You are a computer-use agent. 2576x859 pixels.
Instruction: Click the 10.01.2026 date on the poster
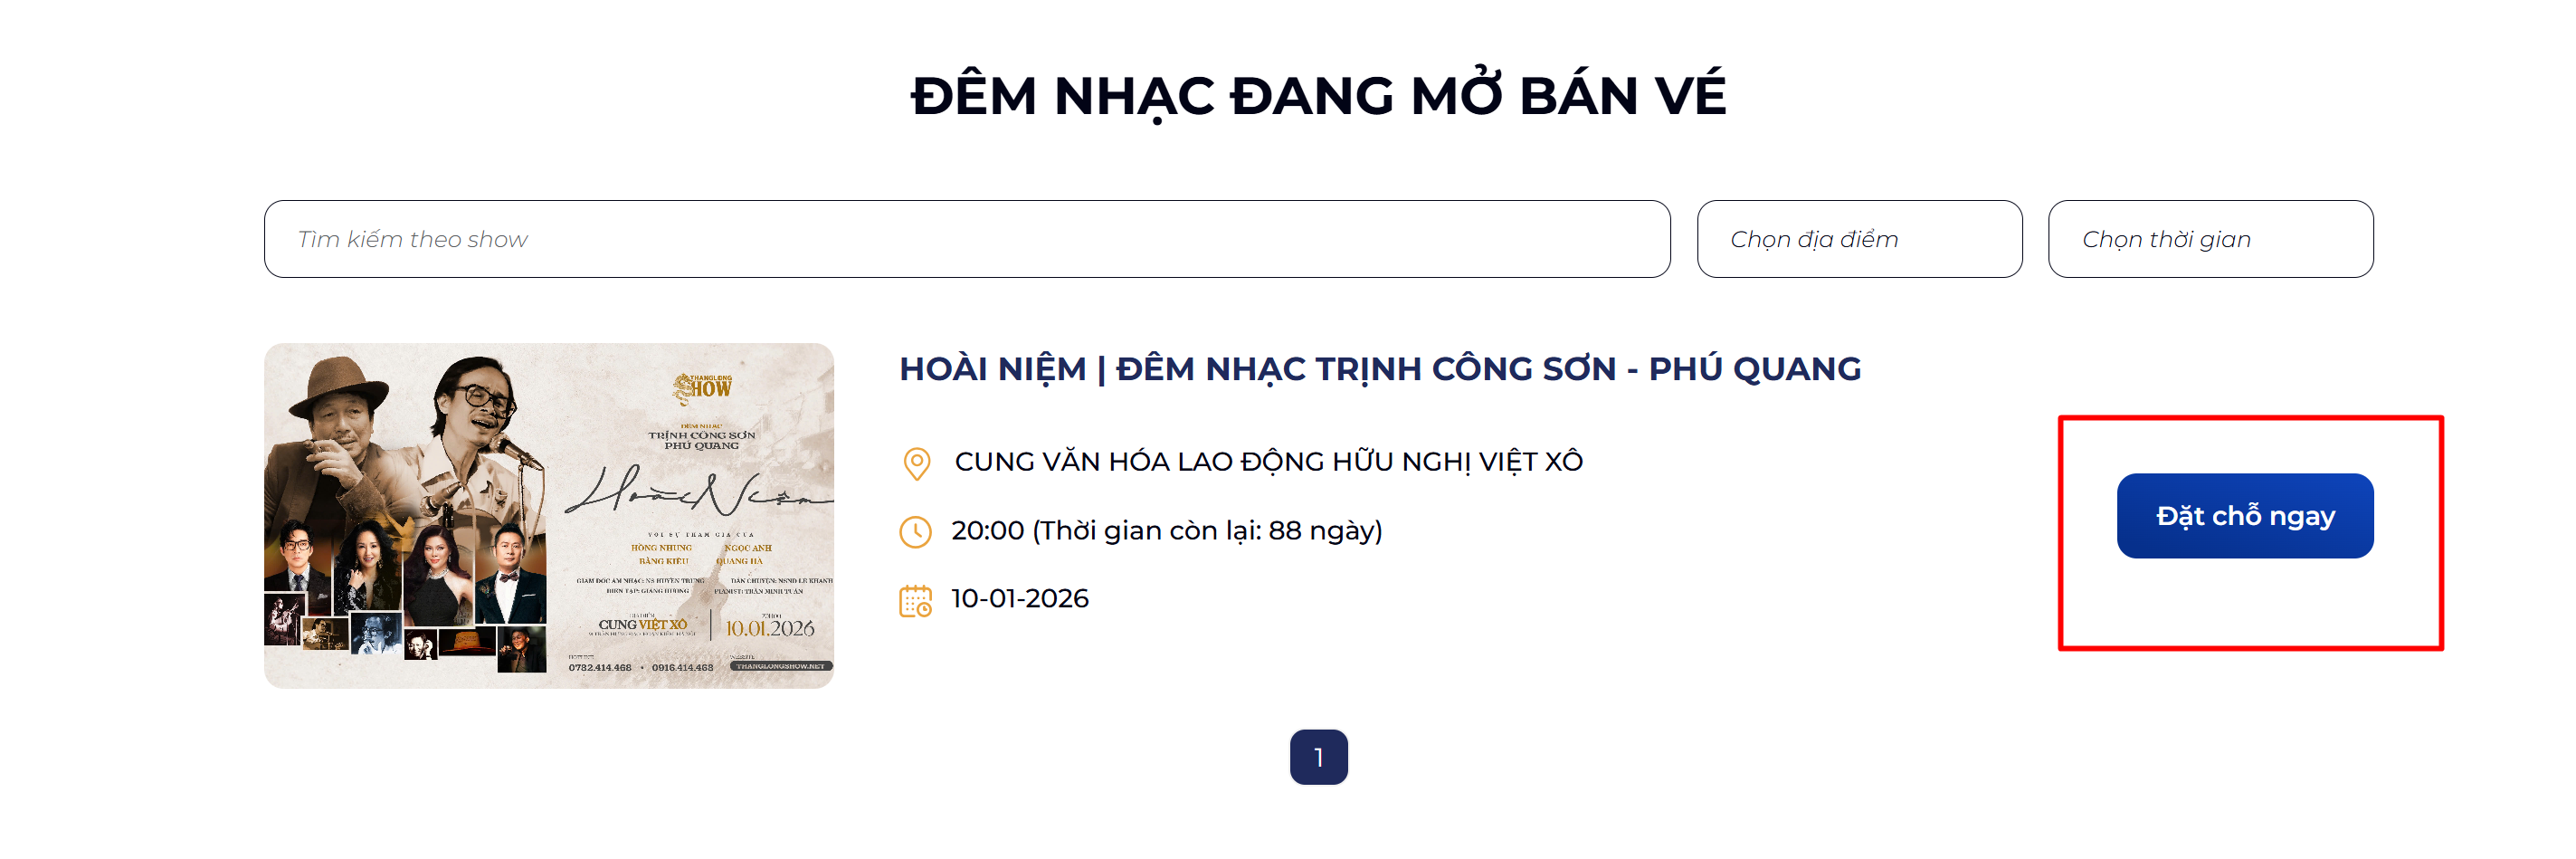769,628
